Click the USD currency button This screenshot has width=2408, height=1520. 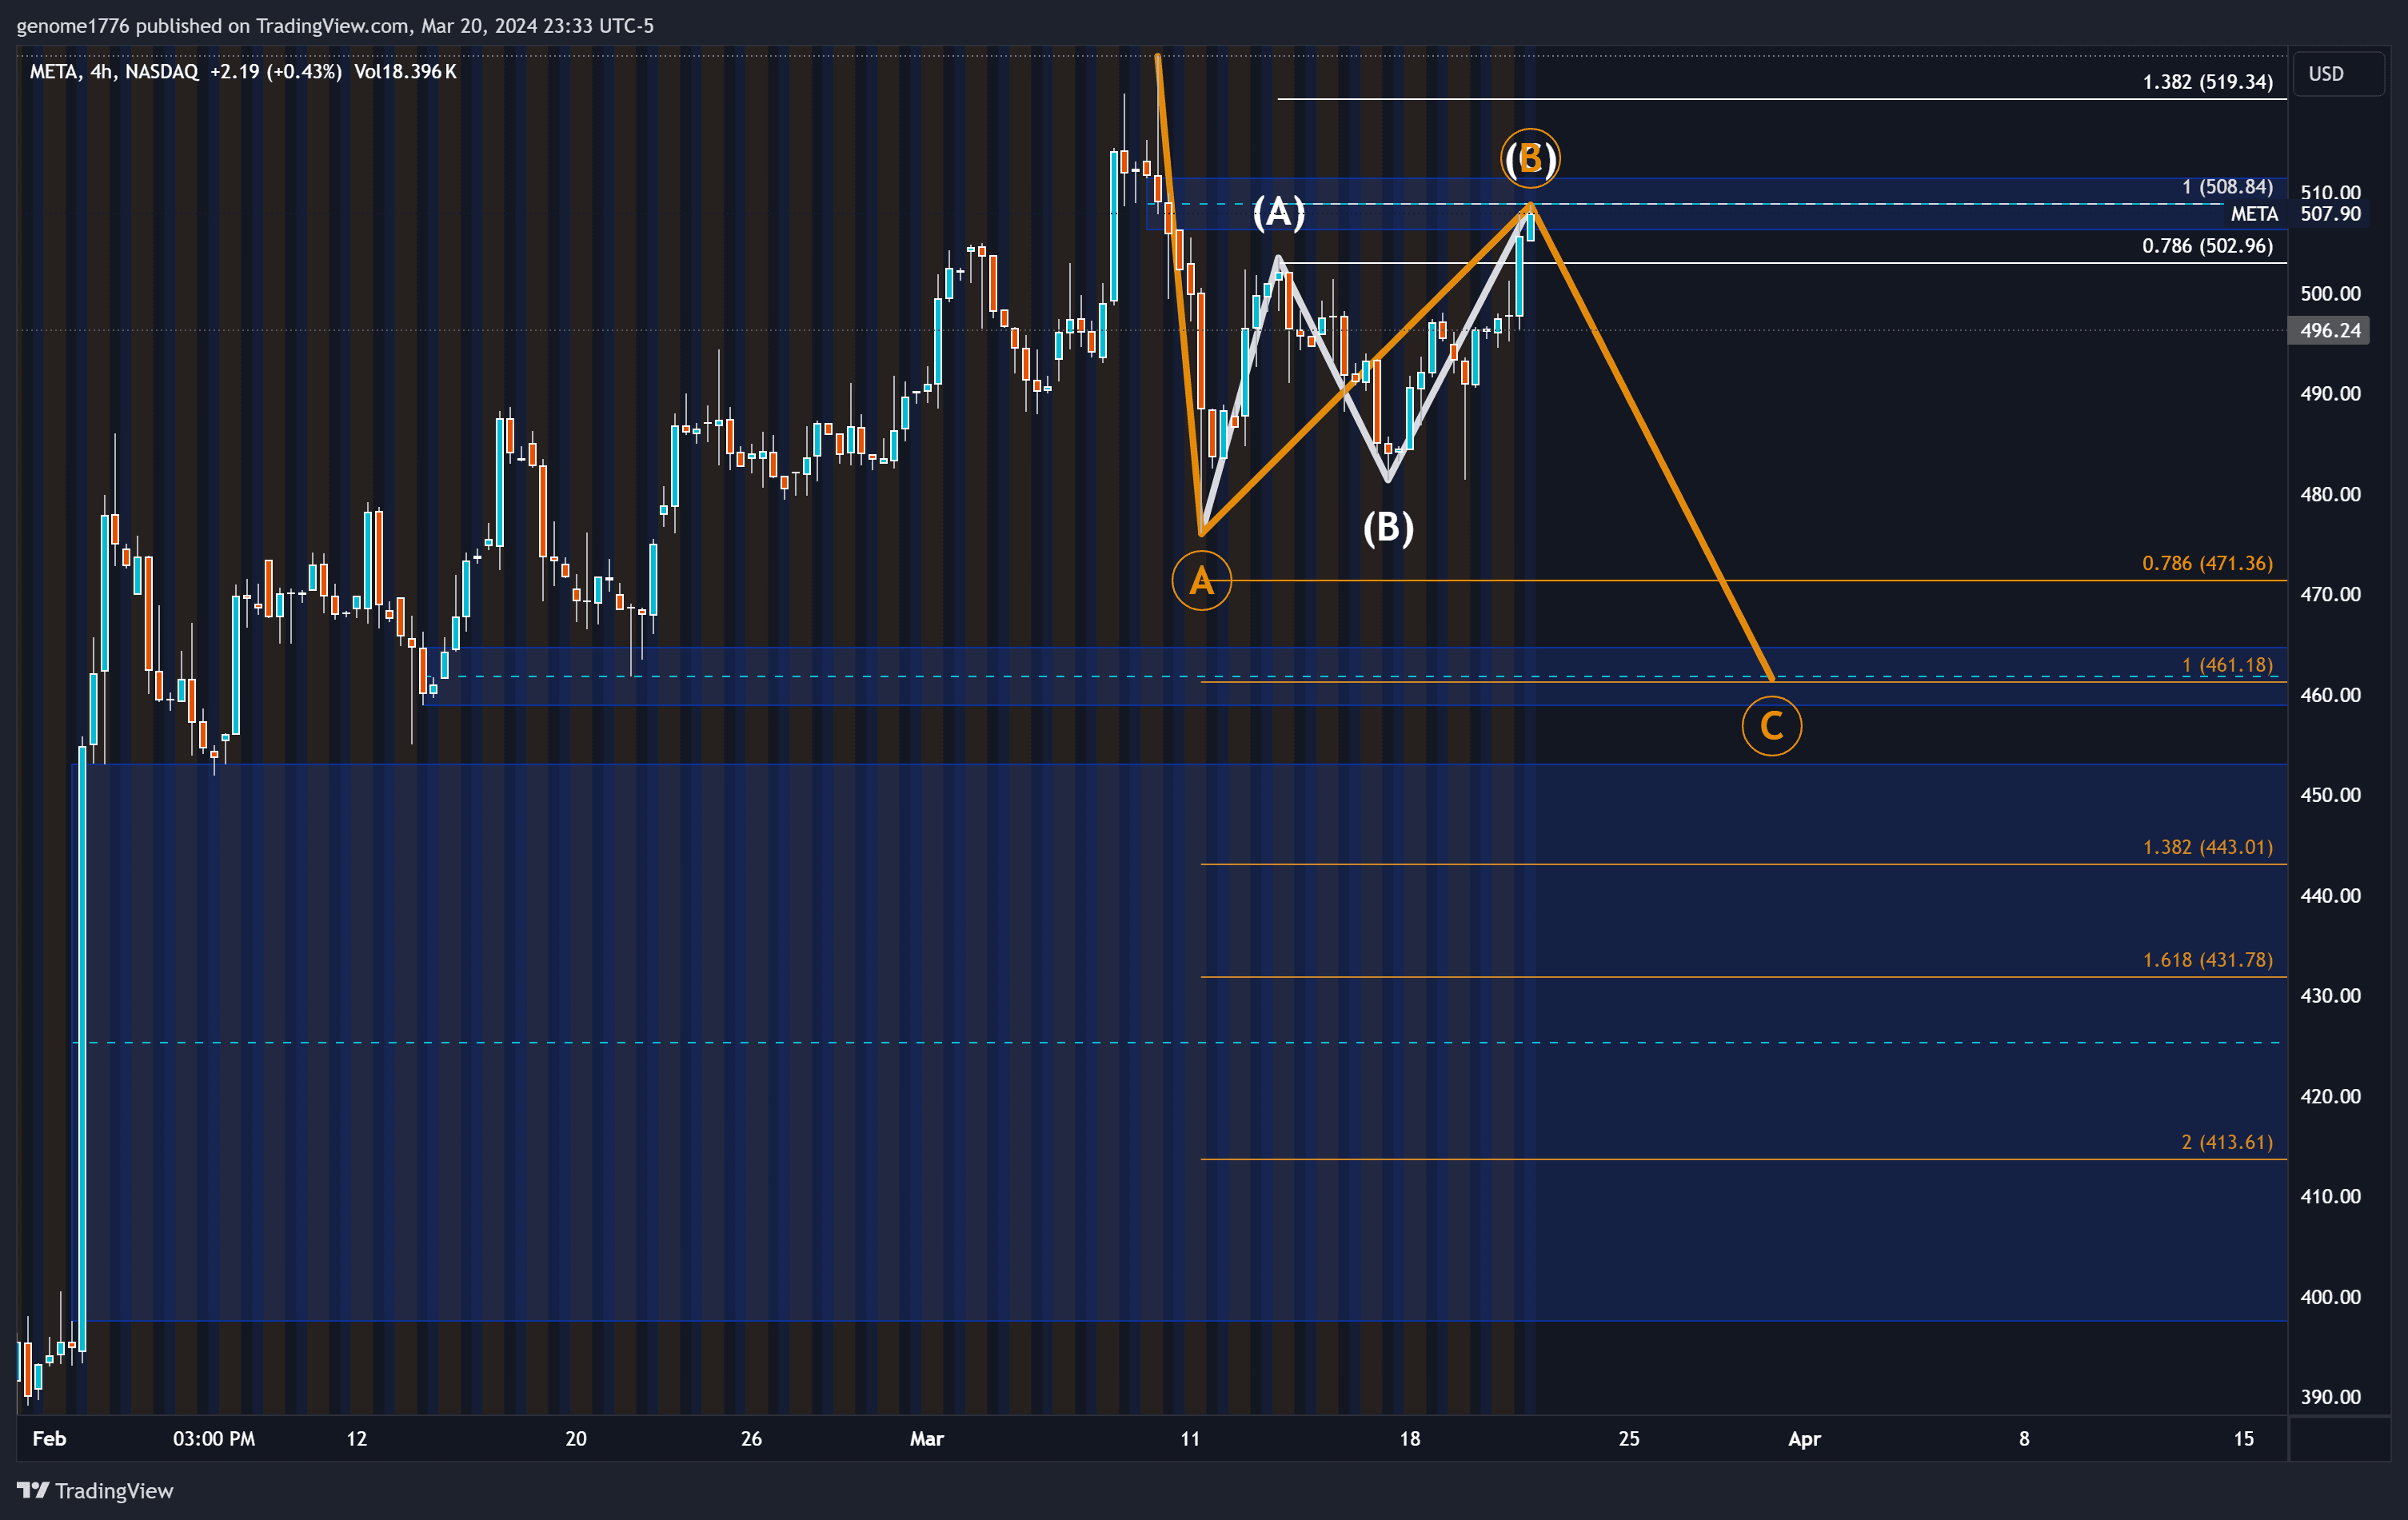click(2337, 74)
